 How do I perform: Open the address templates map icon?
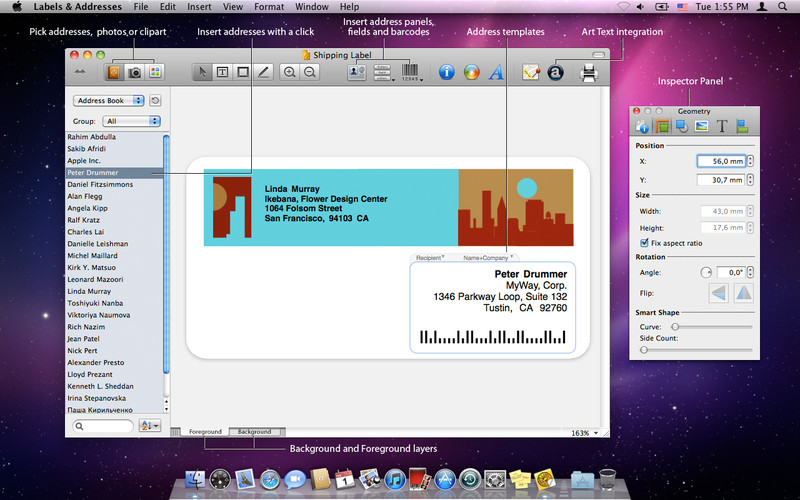pos(531,72)
